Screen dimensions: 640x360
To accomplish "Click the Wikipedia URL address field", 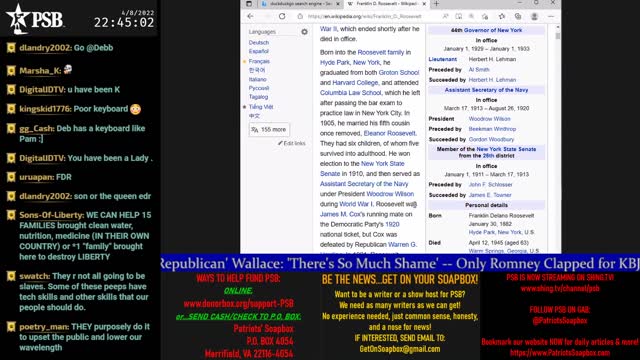I will pyautogui.click(x=364, y=16).
